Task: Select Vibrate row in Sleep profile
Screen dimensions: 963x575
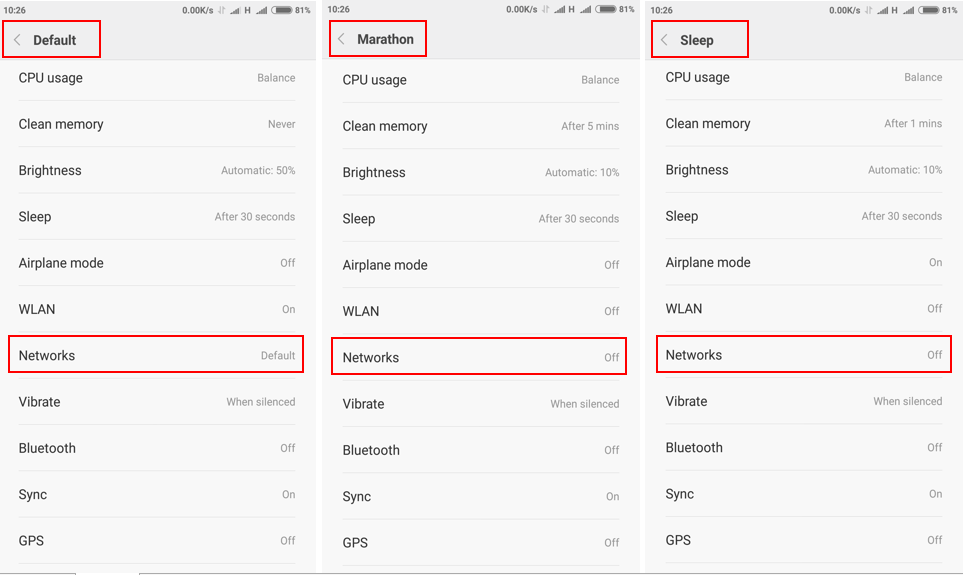Action: [x=804, y=402]
